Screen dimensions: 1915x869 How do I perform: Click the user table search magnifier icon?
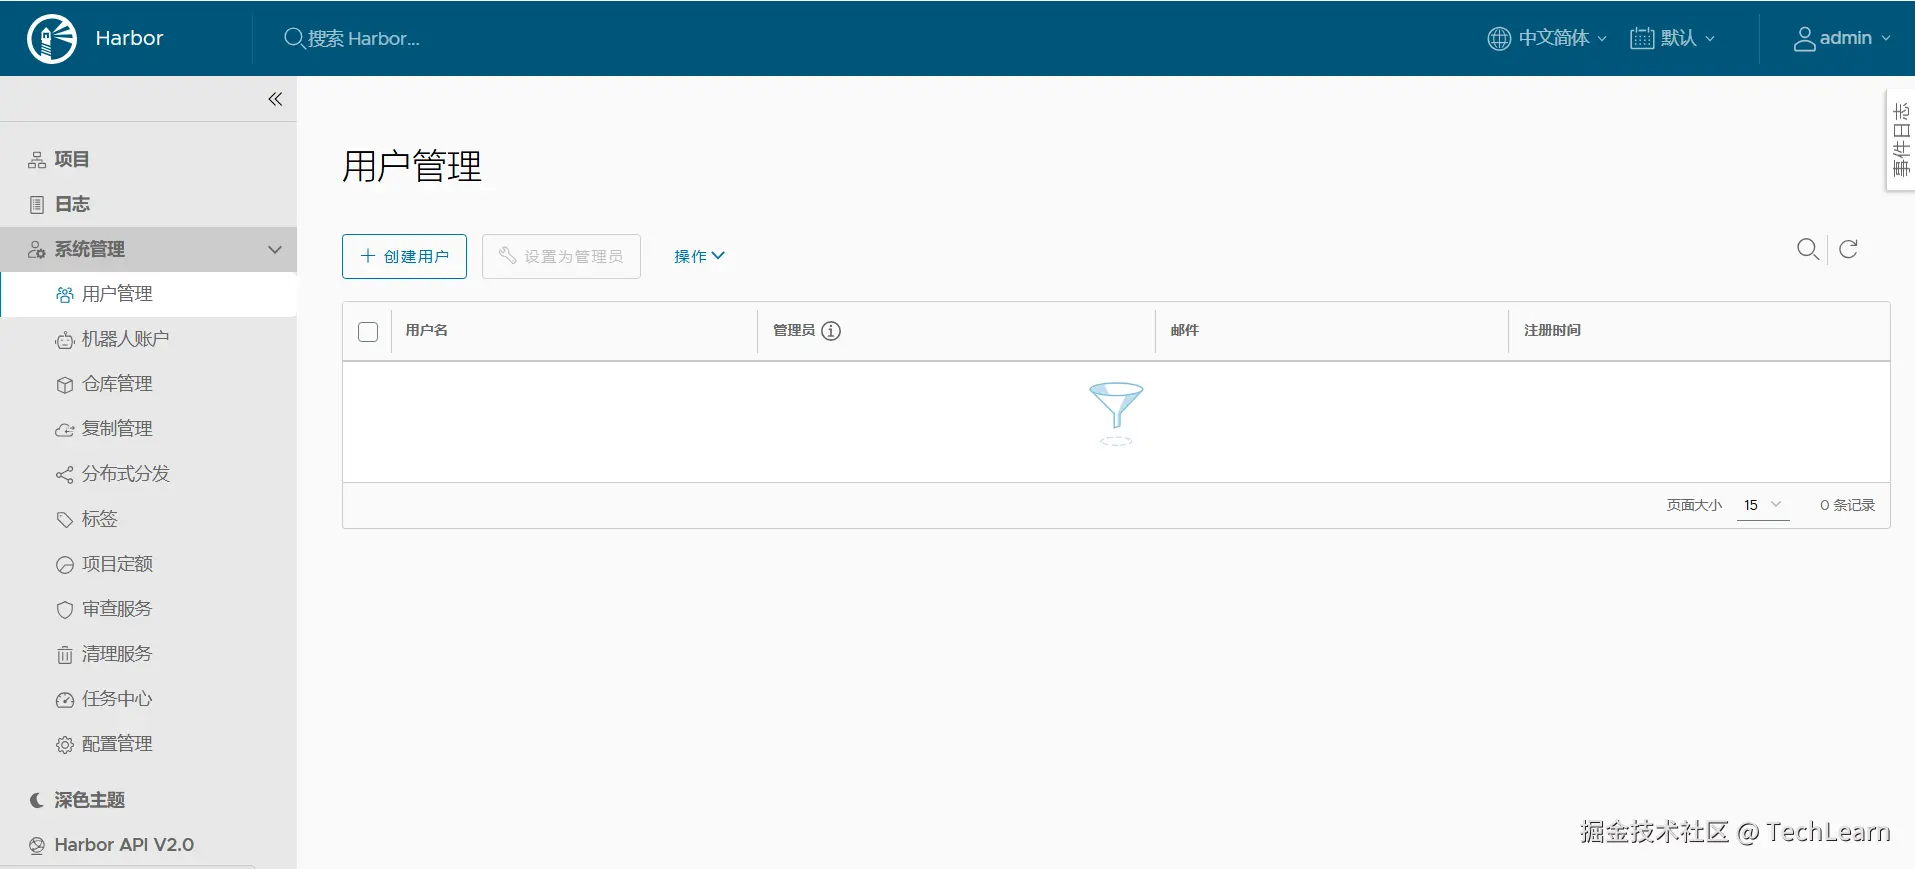[x=1808, y=249]
